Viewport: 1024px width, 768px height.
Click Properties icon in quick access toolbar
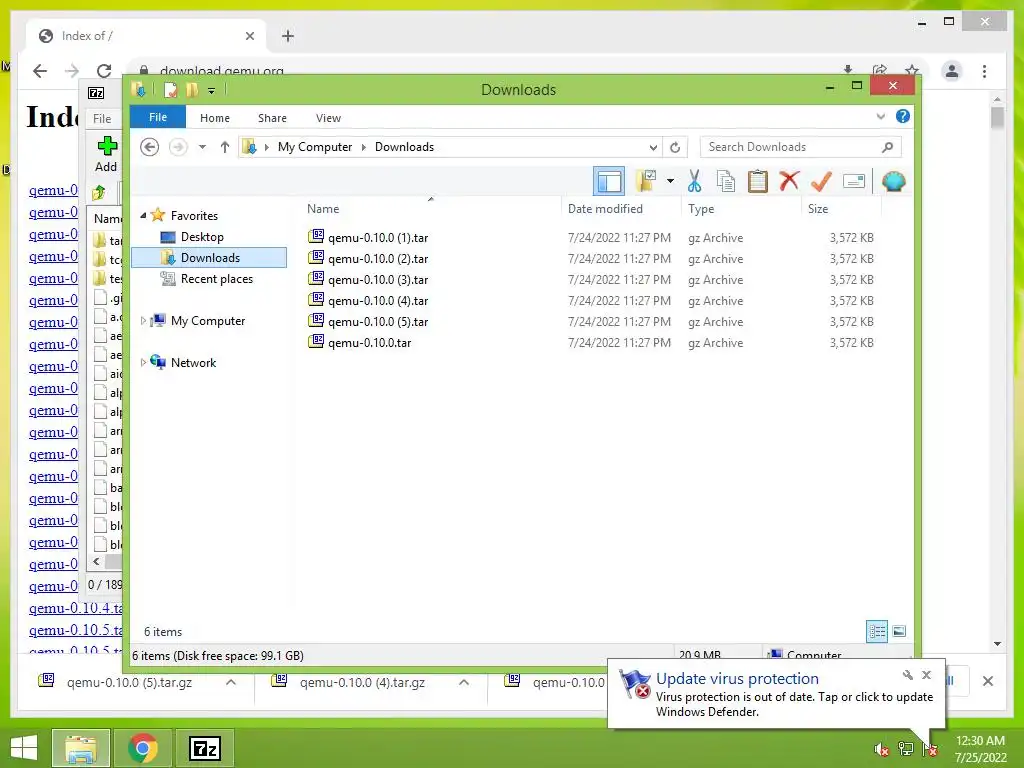tap(170, 90)
